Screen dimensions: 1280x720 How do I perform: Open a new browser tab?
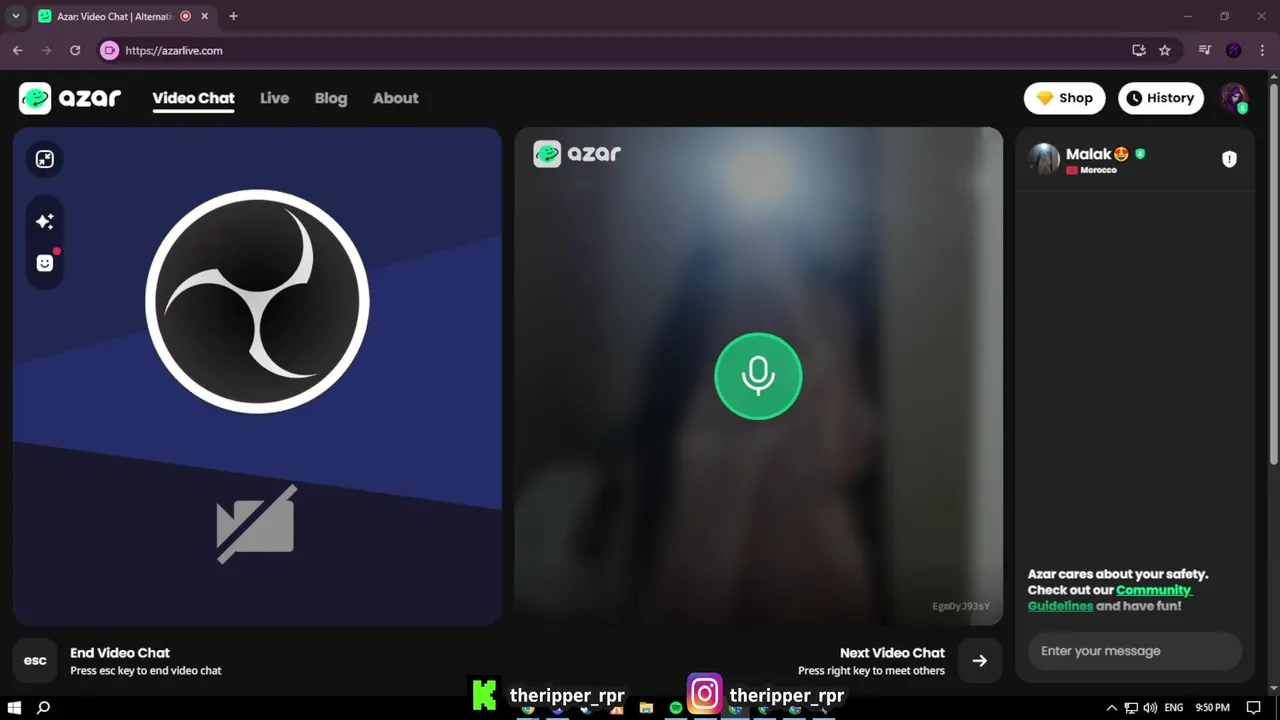click(233, 16)
